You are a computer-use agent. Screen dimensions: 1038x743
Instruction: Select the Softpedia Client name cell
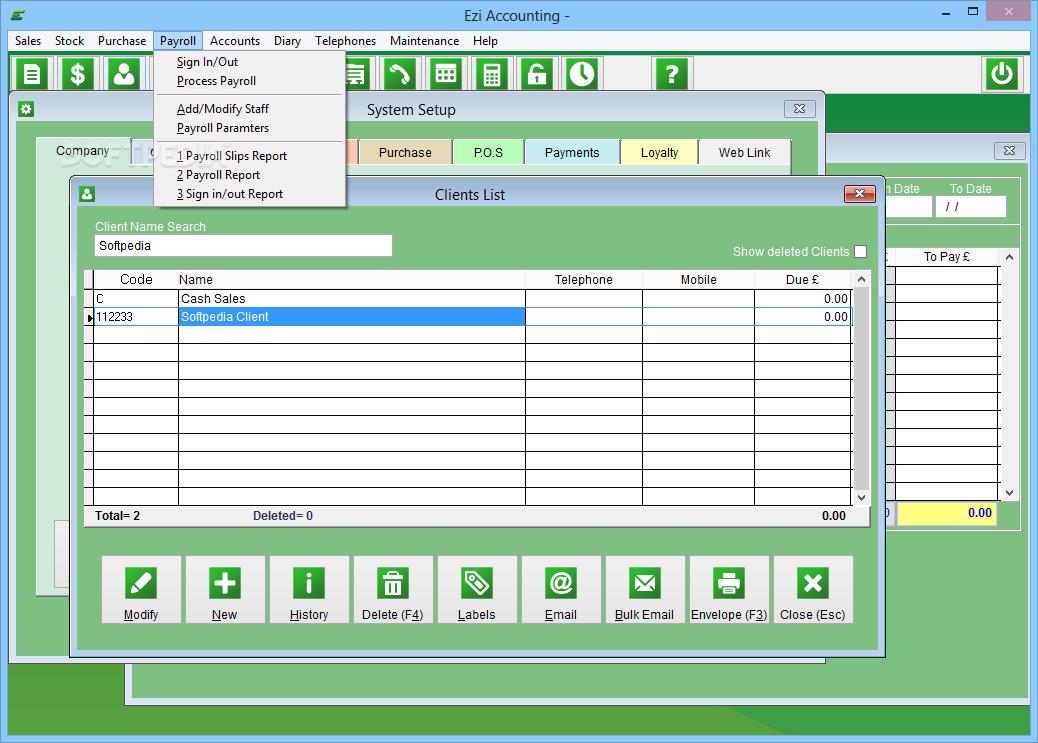coord(352,317)
